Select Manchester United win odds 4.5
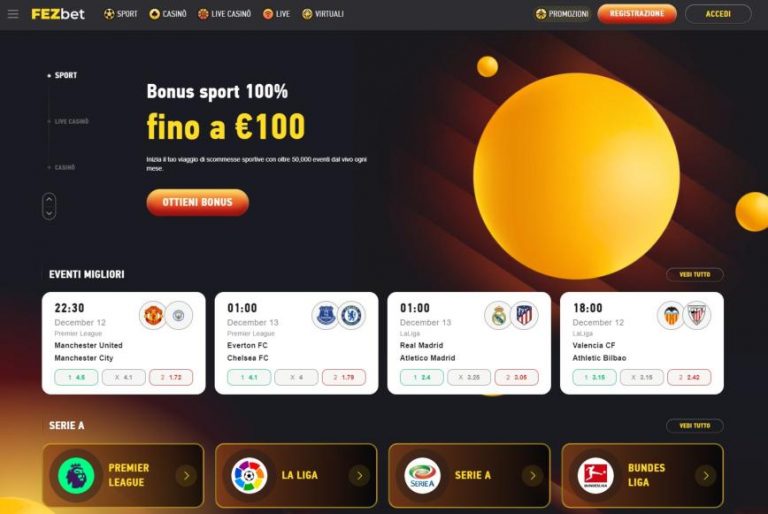This screenshot has height=514, width=768. click(76, 377)
